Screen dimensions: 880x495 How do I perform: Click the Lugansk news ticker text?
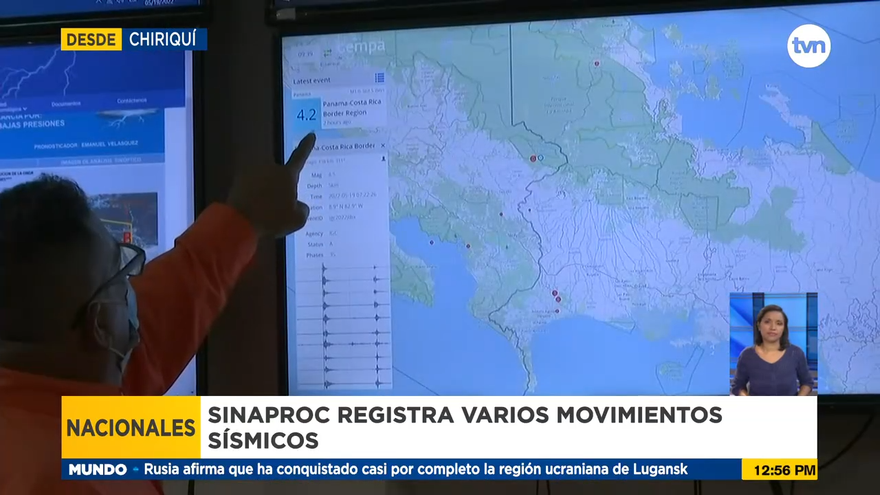416,469
